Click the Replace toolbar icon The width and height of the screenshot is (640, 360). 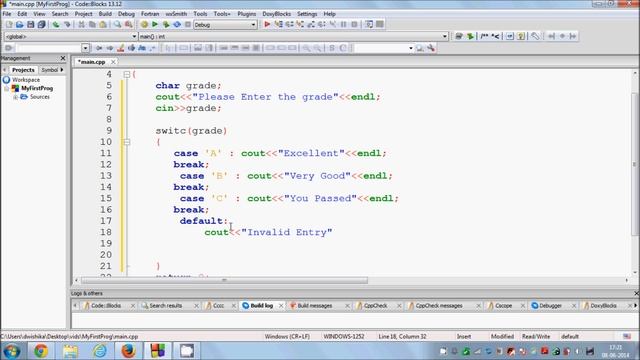(x=129, y=24)
